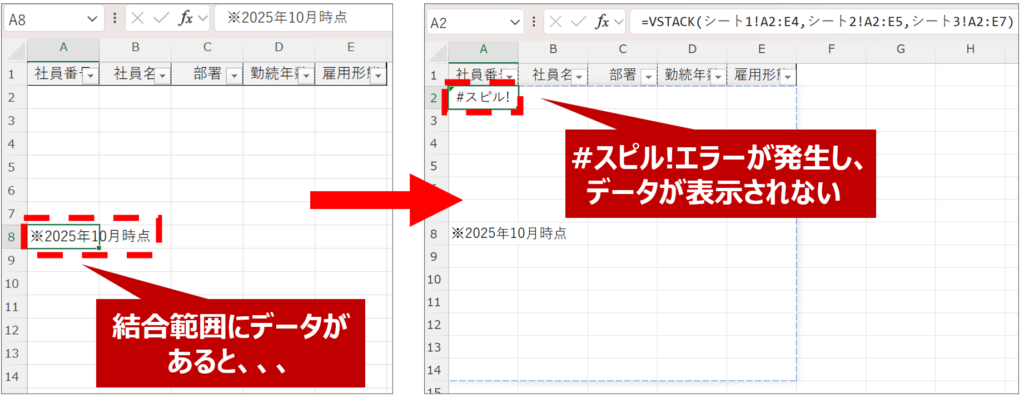Select row 8 header in left sheet
Image resolution: width=1024 pixels, height=398 pixels.
[x=14, y=237]
